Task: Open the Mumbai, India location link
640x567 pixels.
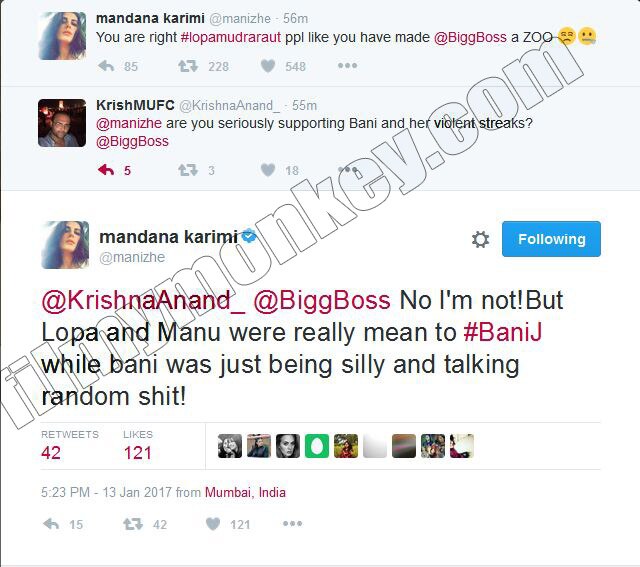Action: (245, 492)
